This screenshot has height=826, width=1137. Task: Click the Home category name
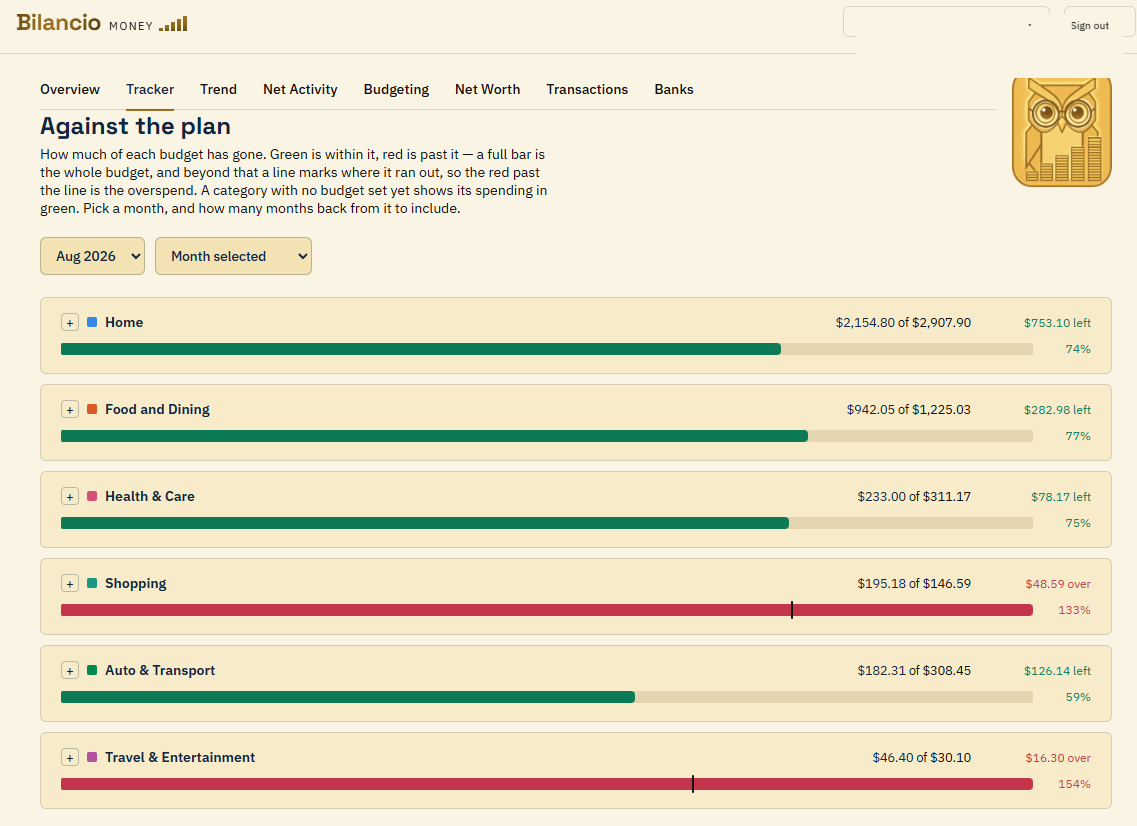124,322
